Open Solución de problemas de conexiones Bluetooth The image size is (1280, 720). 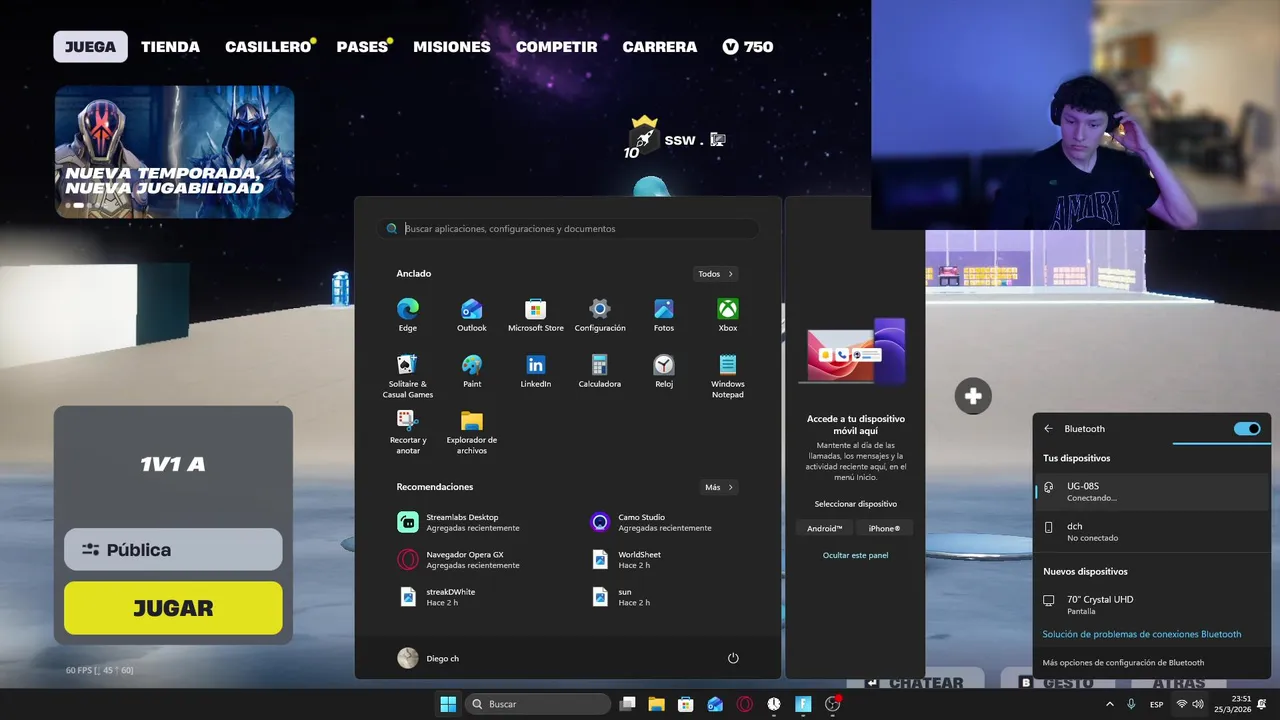(1142, 634)
